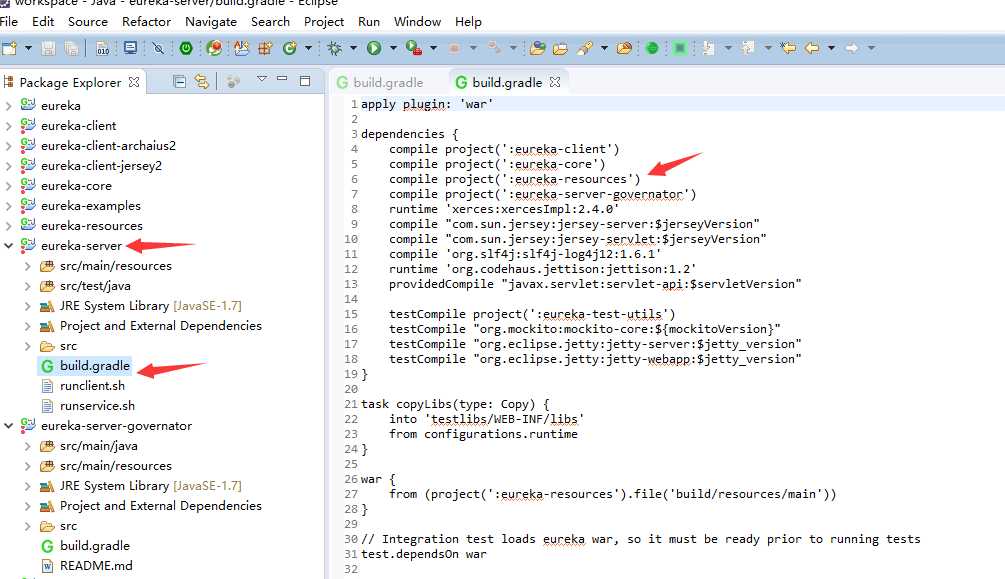Open the Window menu
The height and width of the screenshot is (579, 1005).
coord(417,22)
